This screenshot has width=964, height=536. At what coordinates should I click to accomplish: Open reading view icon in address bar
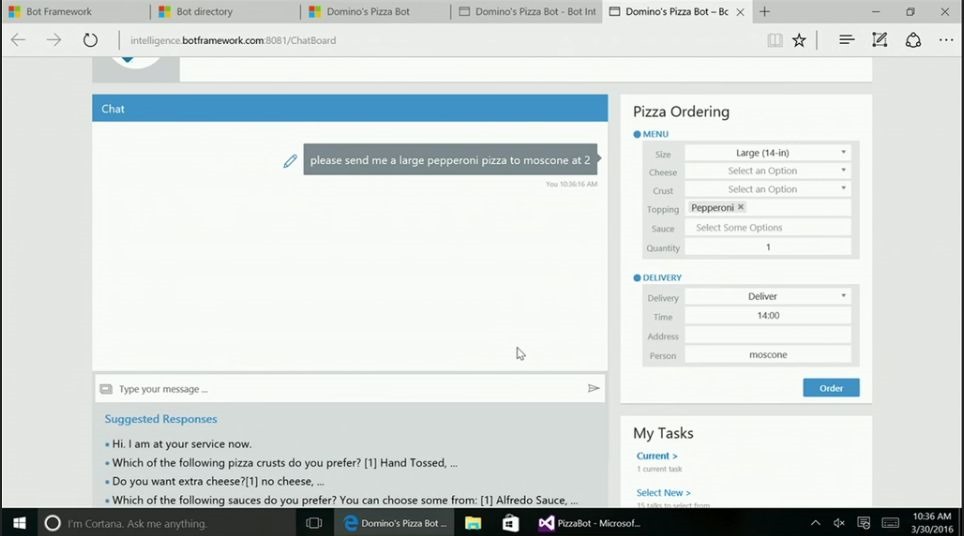[775, 41]
